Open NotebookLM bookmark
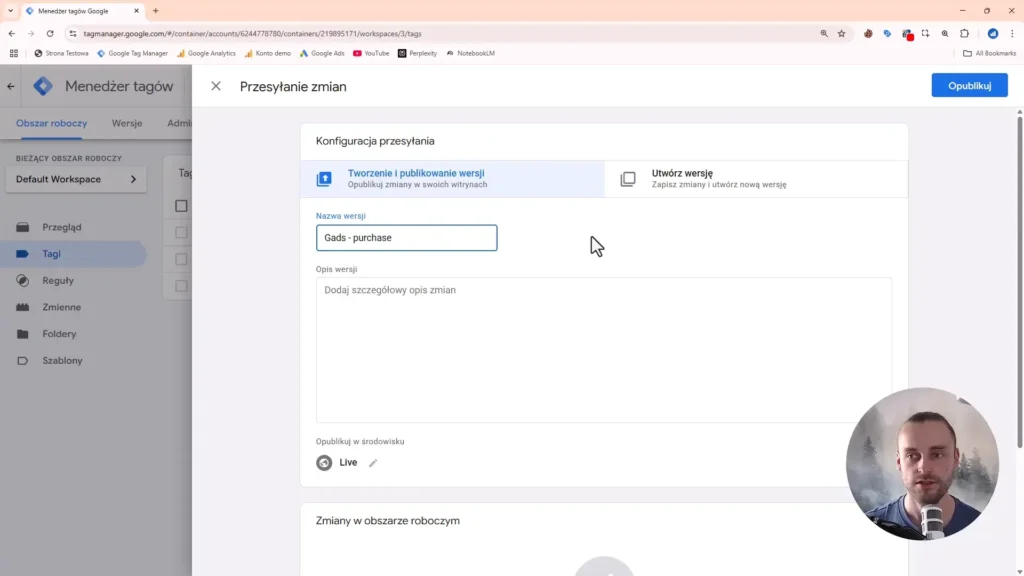The image size is (1024, 576). pyautogui.click(x=471, y=54)
